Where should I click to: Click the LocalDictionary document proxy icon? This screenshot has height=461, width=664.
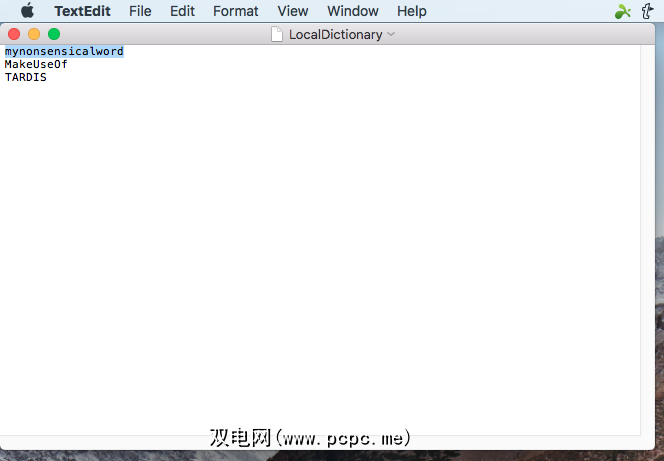(277, 34)
